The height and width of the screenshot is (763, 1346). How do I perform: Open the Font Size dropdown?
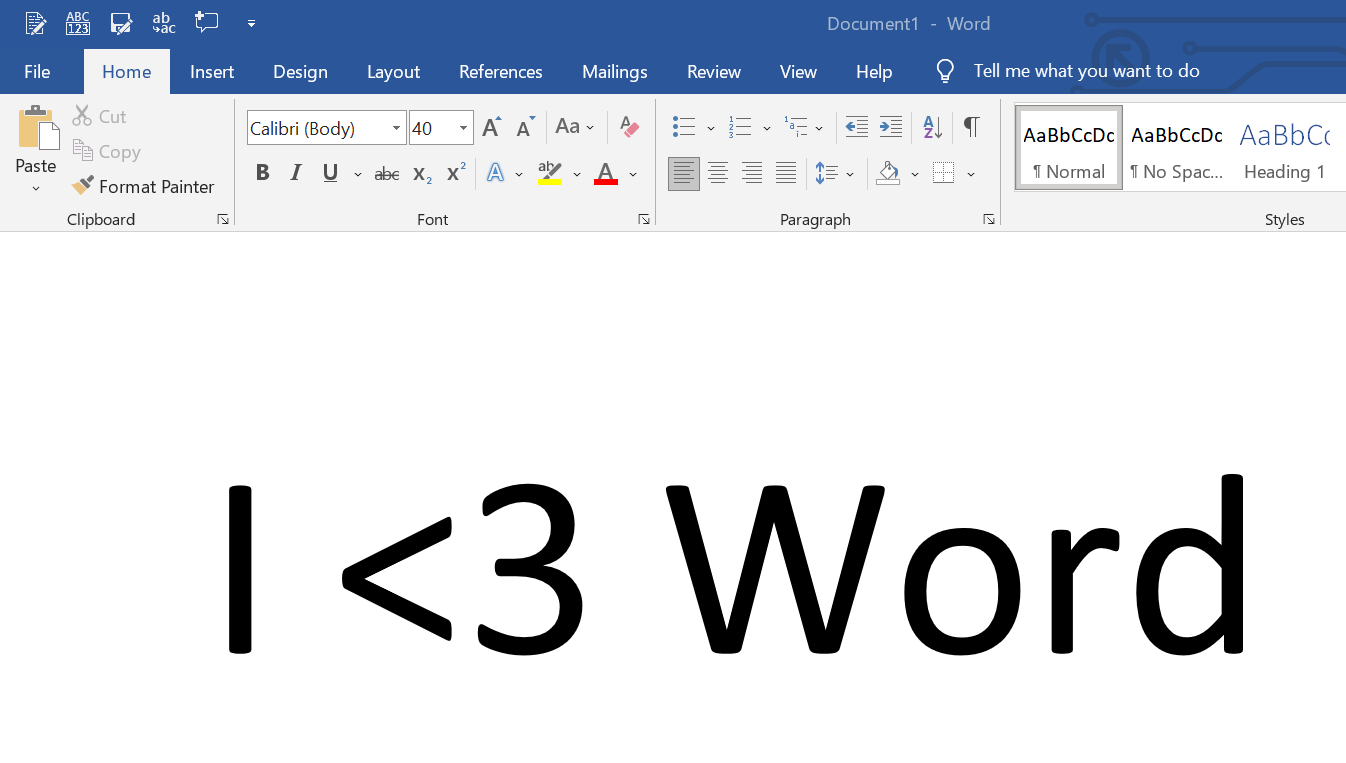click(462, 128)
